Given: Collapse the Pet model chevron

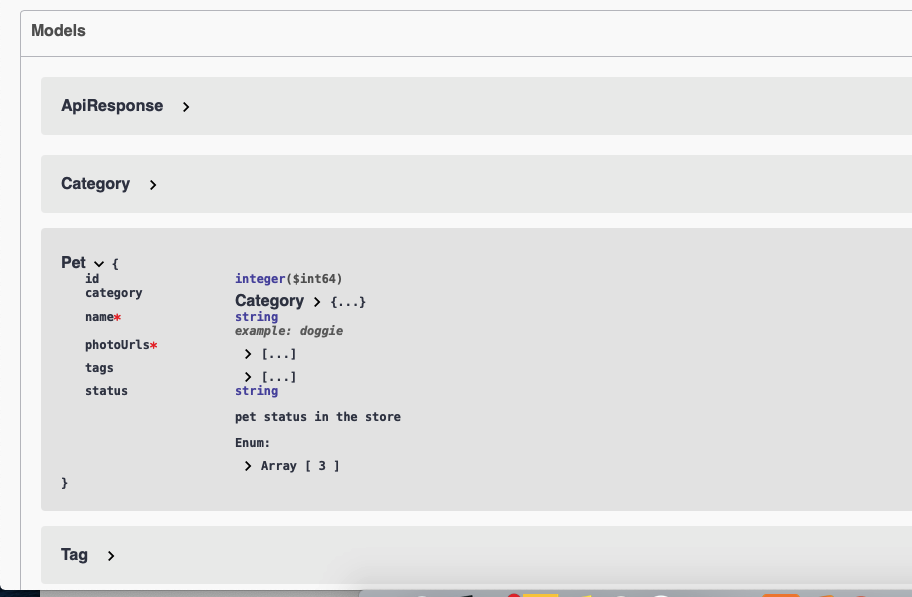Looking at the screenshot, I should (x=99, y=264).
